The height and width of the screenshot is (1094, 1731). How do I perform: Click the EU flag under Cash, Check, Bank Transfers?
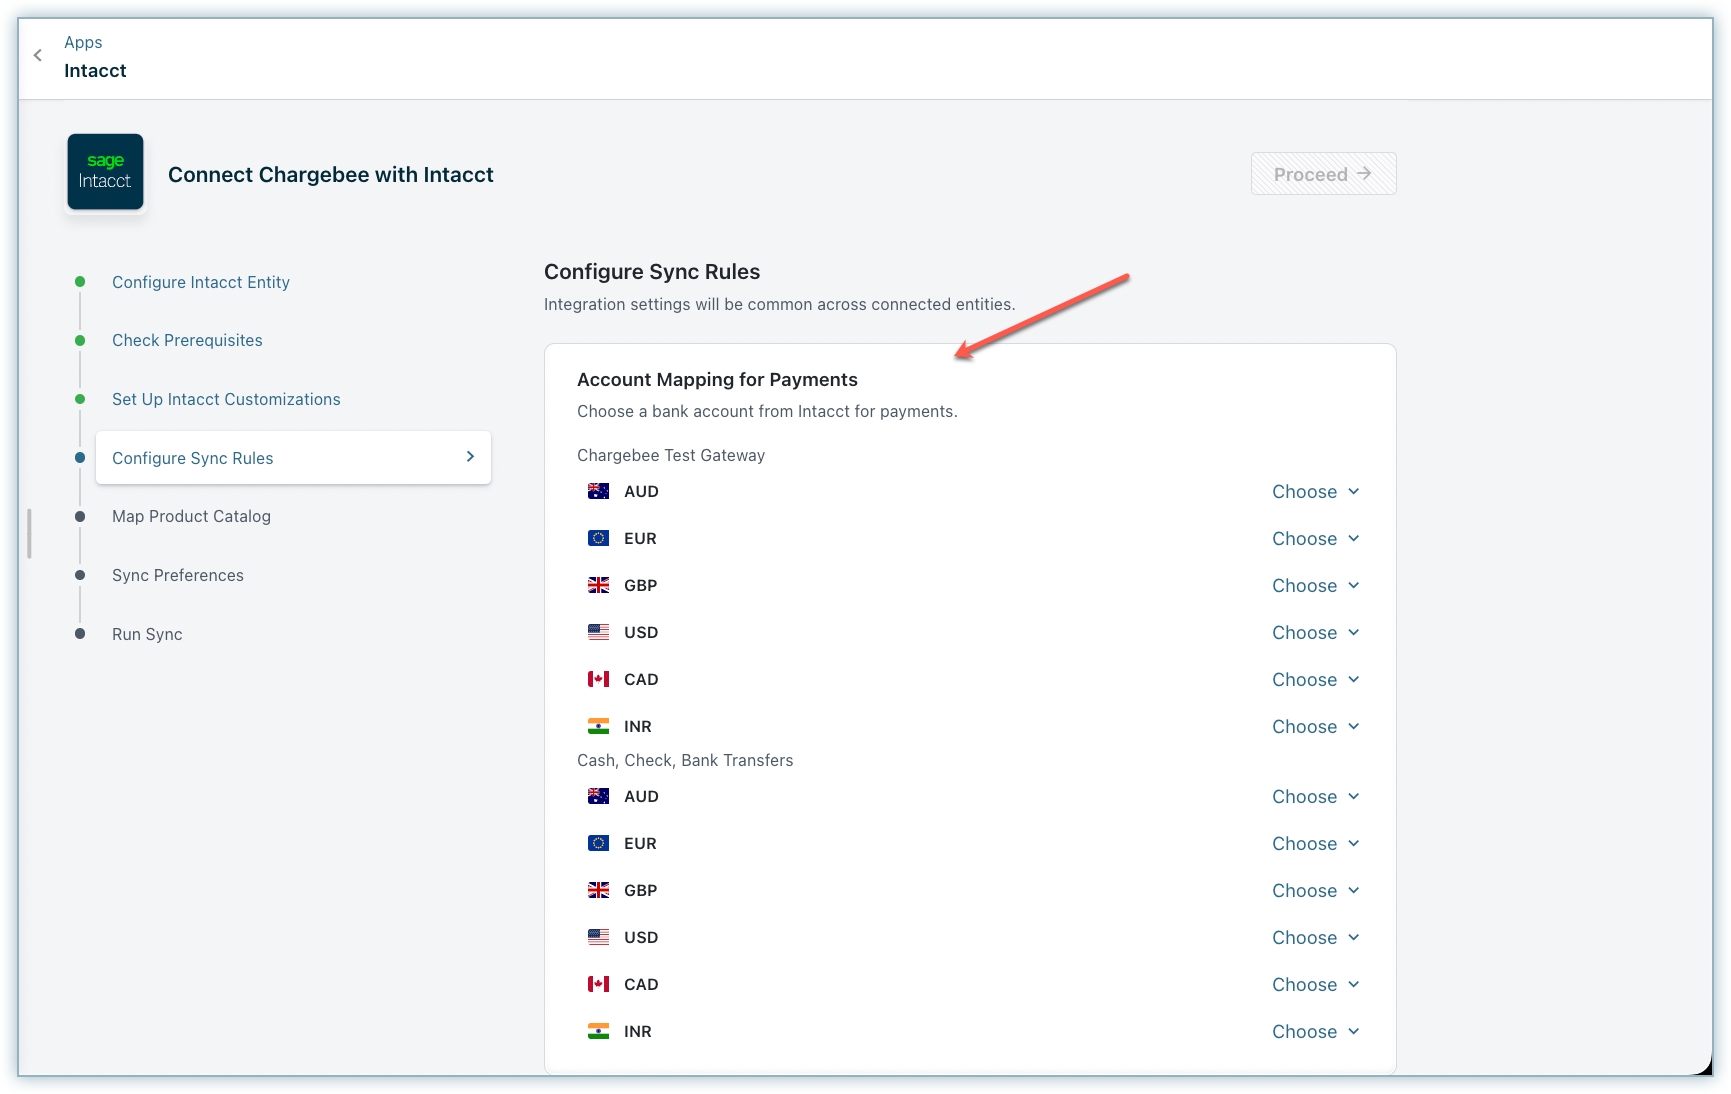(598, 843)
